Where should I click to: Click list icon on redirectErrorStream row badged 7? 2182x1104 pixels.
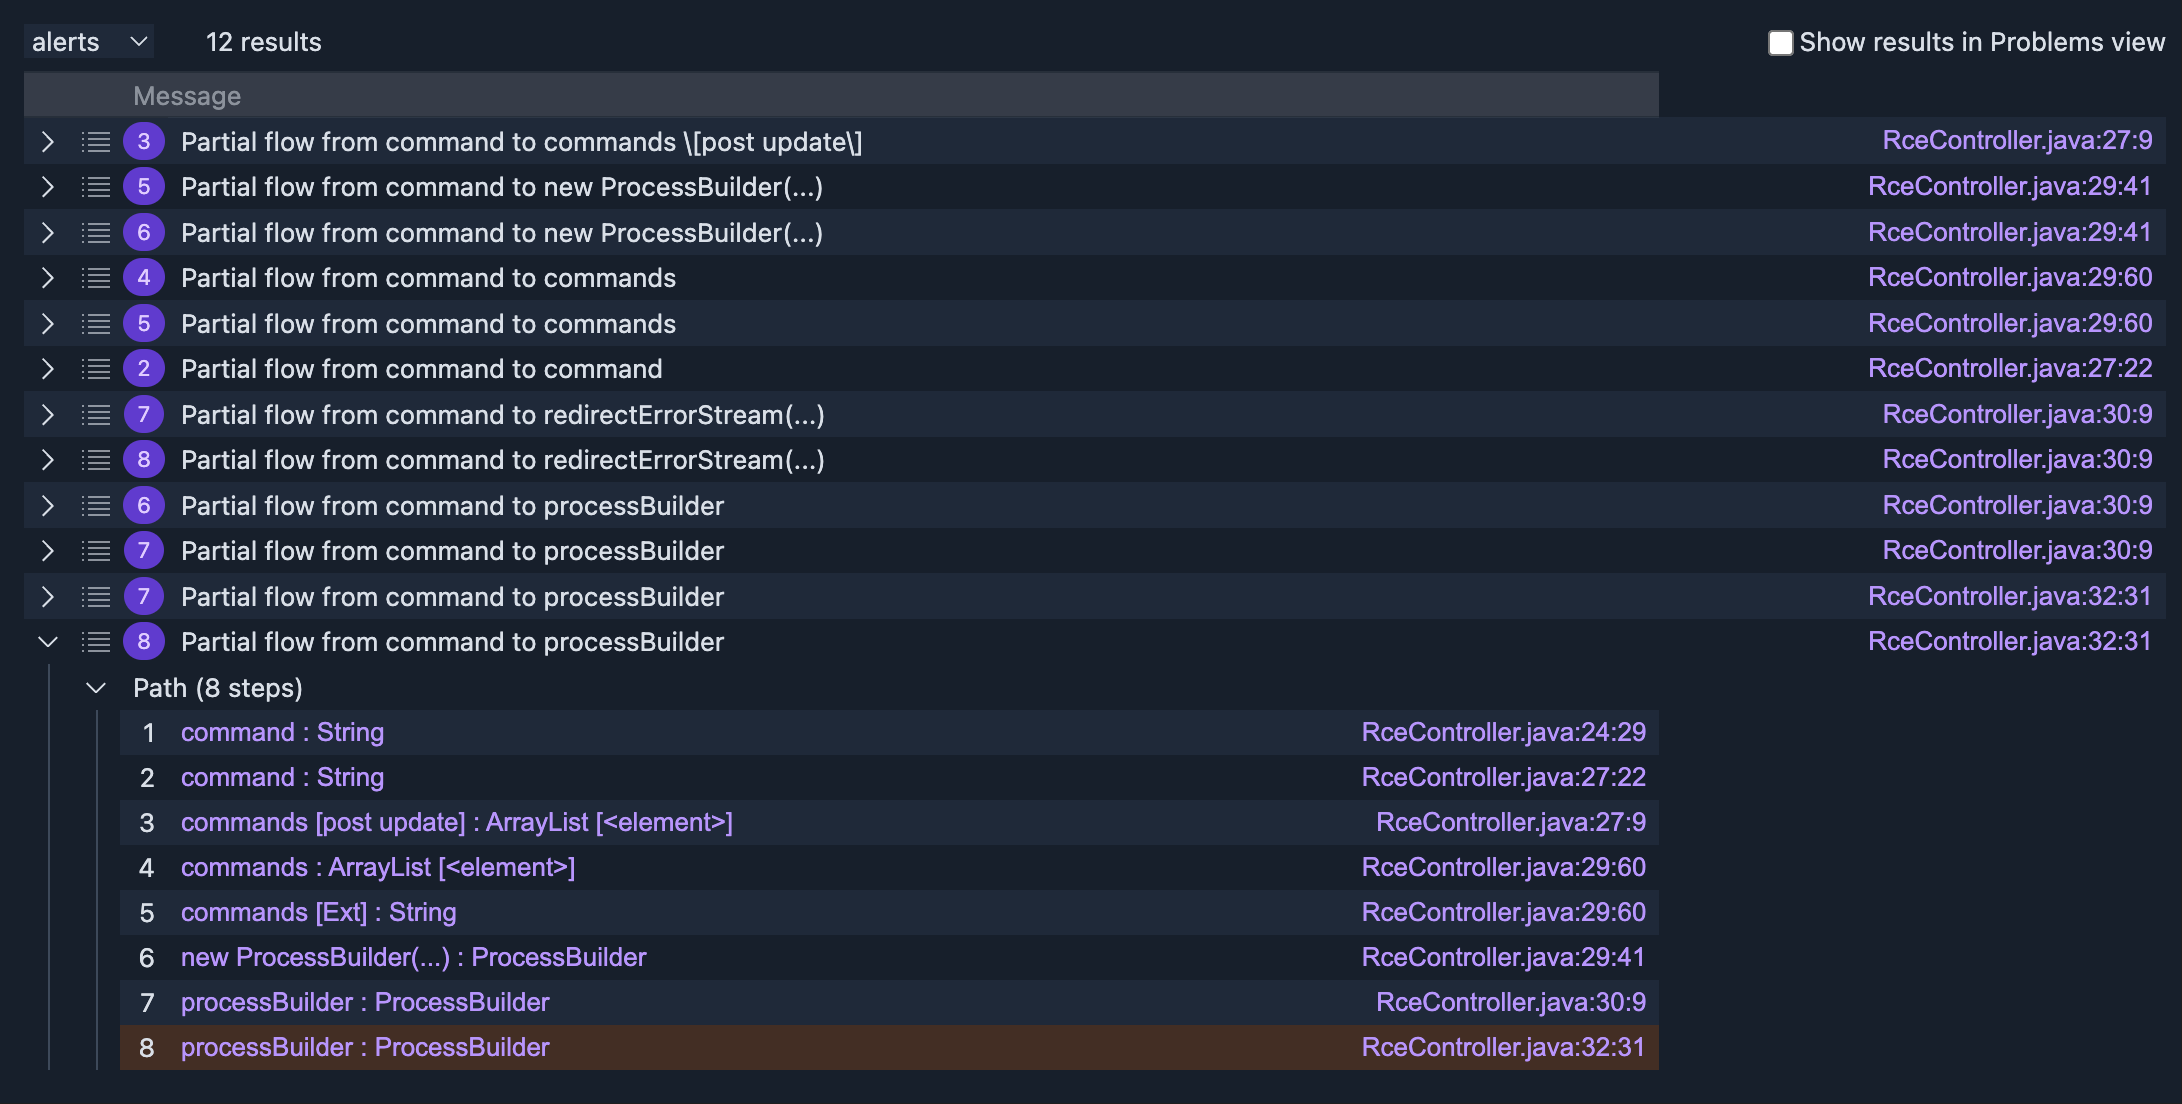[x=96, y=415]
